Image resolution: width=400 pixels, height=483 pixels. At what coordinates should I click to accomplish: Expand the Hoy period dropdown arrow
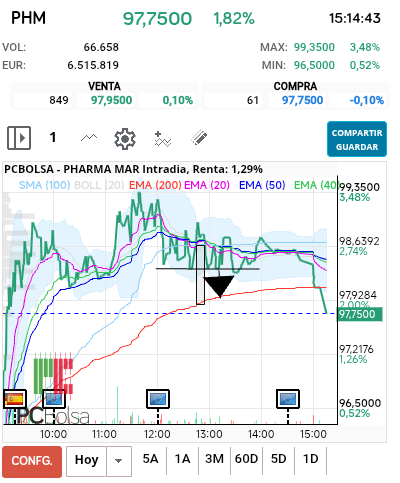click(x=119, y=461)
